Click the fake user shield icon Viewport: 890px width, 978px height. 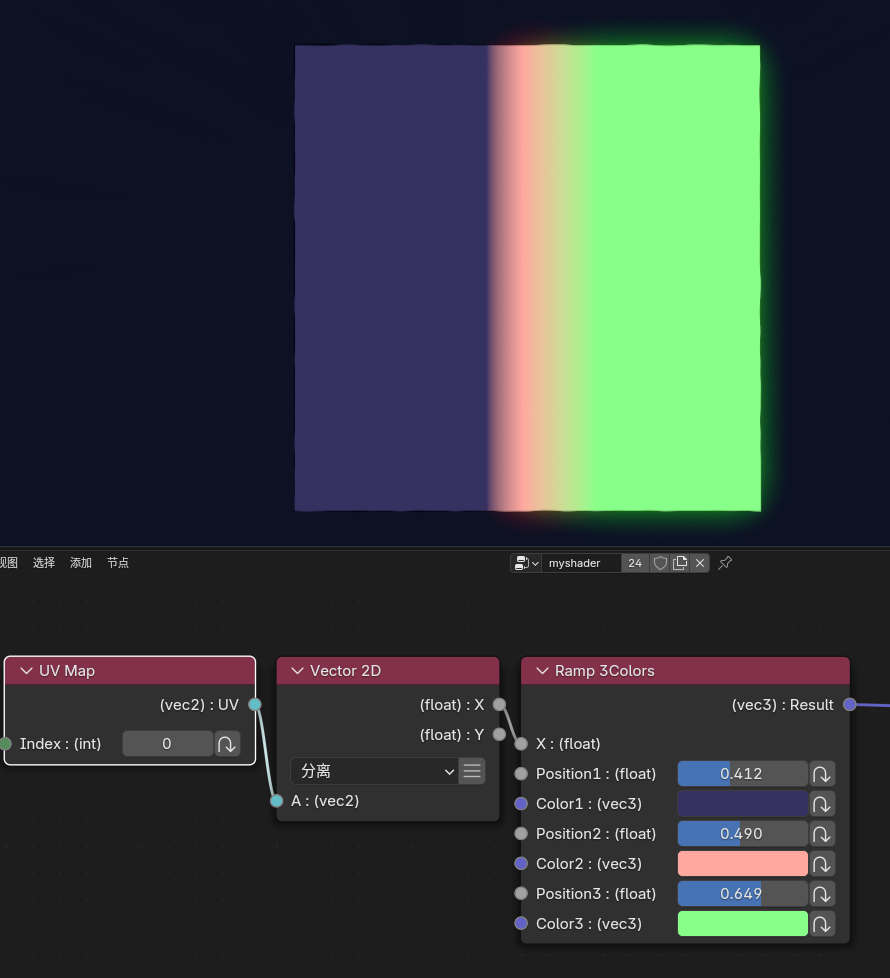click(660, 563)
